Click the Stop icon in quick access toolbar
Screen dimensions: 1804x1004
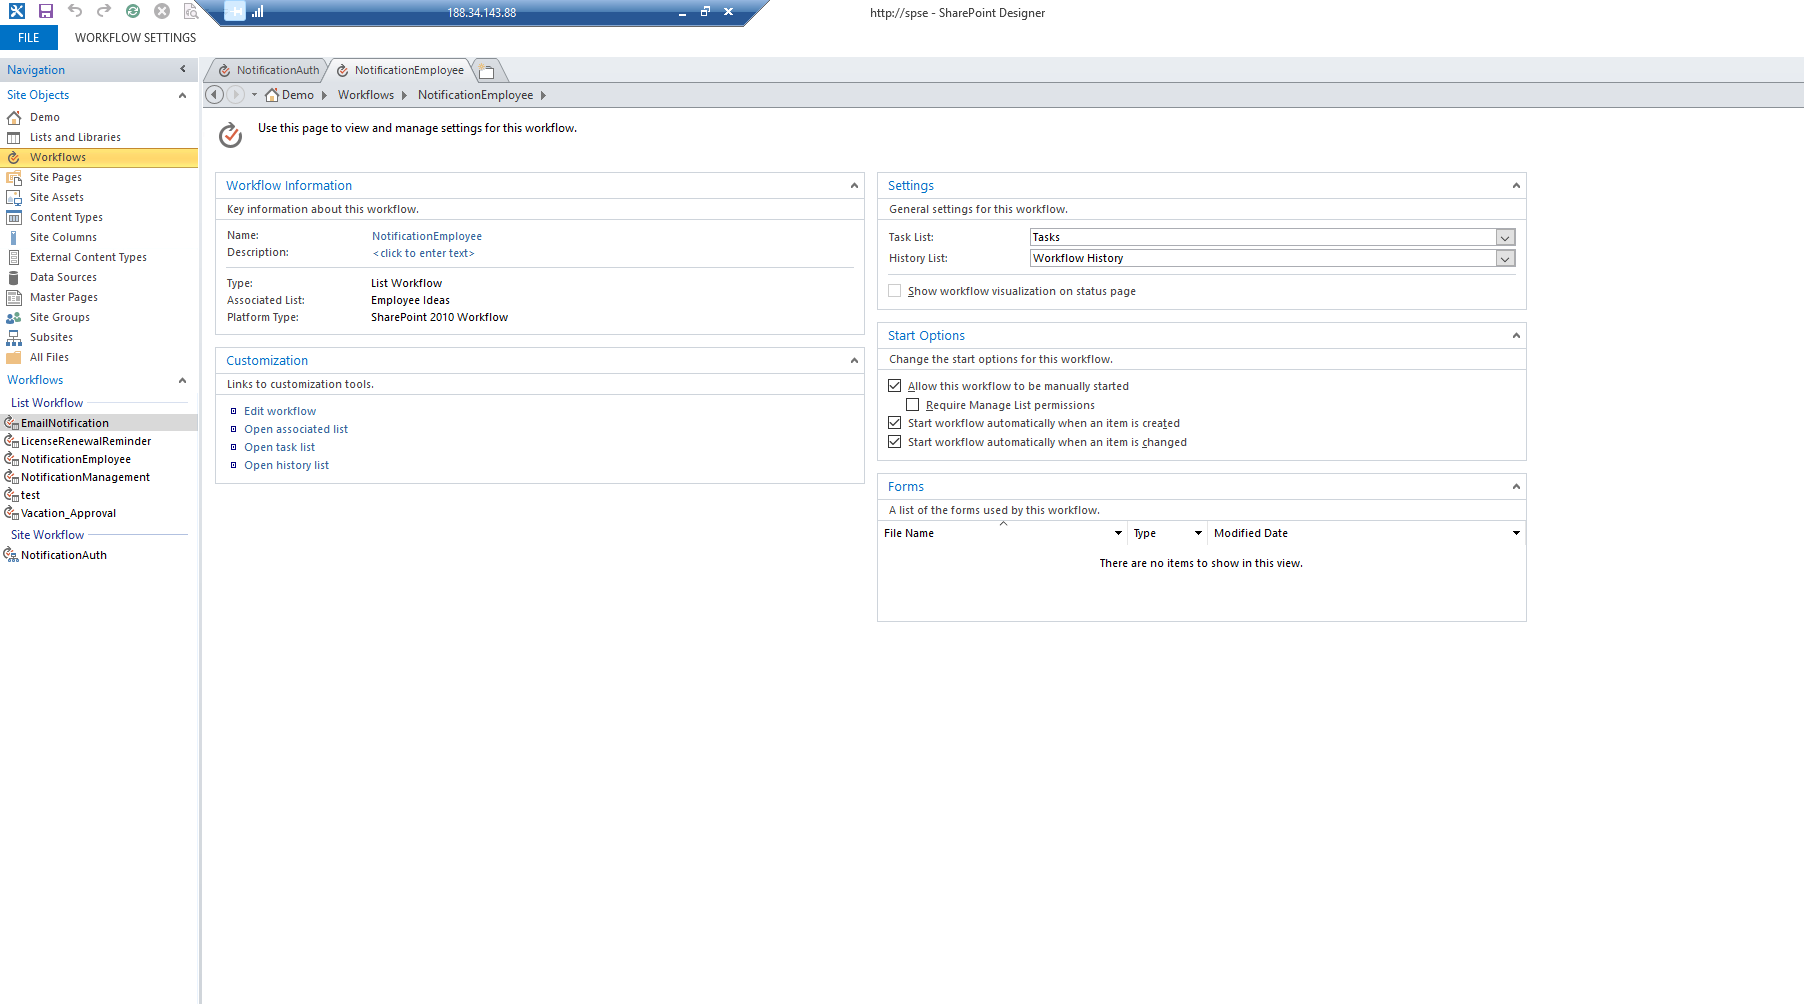[x=162, y=11]
